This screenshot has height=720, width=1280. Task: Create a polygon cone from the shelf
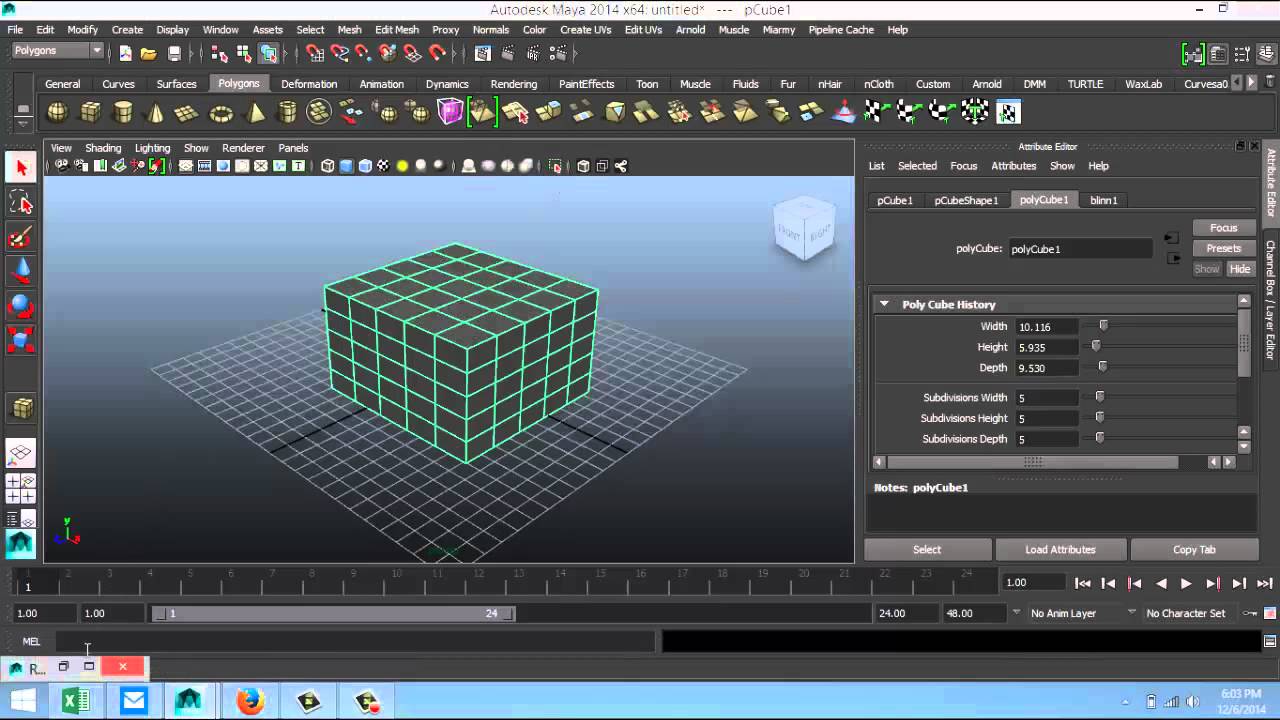click(x=155, y=112)
